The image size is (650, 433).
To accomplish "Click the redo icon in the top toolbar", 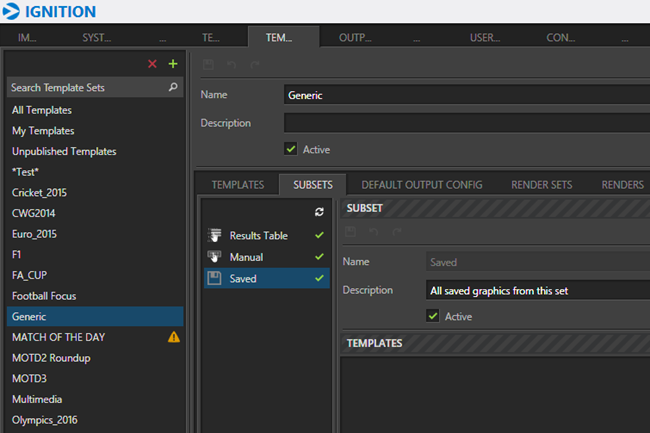I will tap(255, 65).
